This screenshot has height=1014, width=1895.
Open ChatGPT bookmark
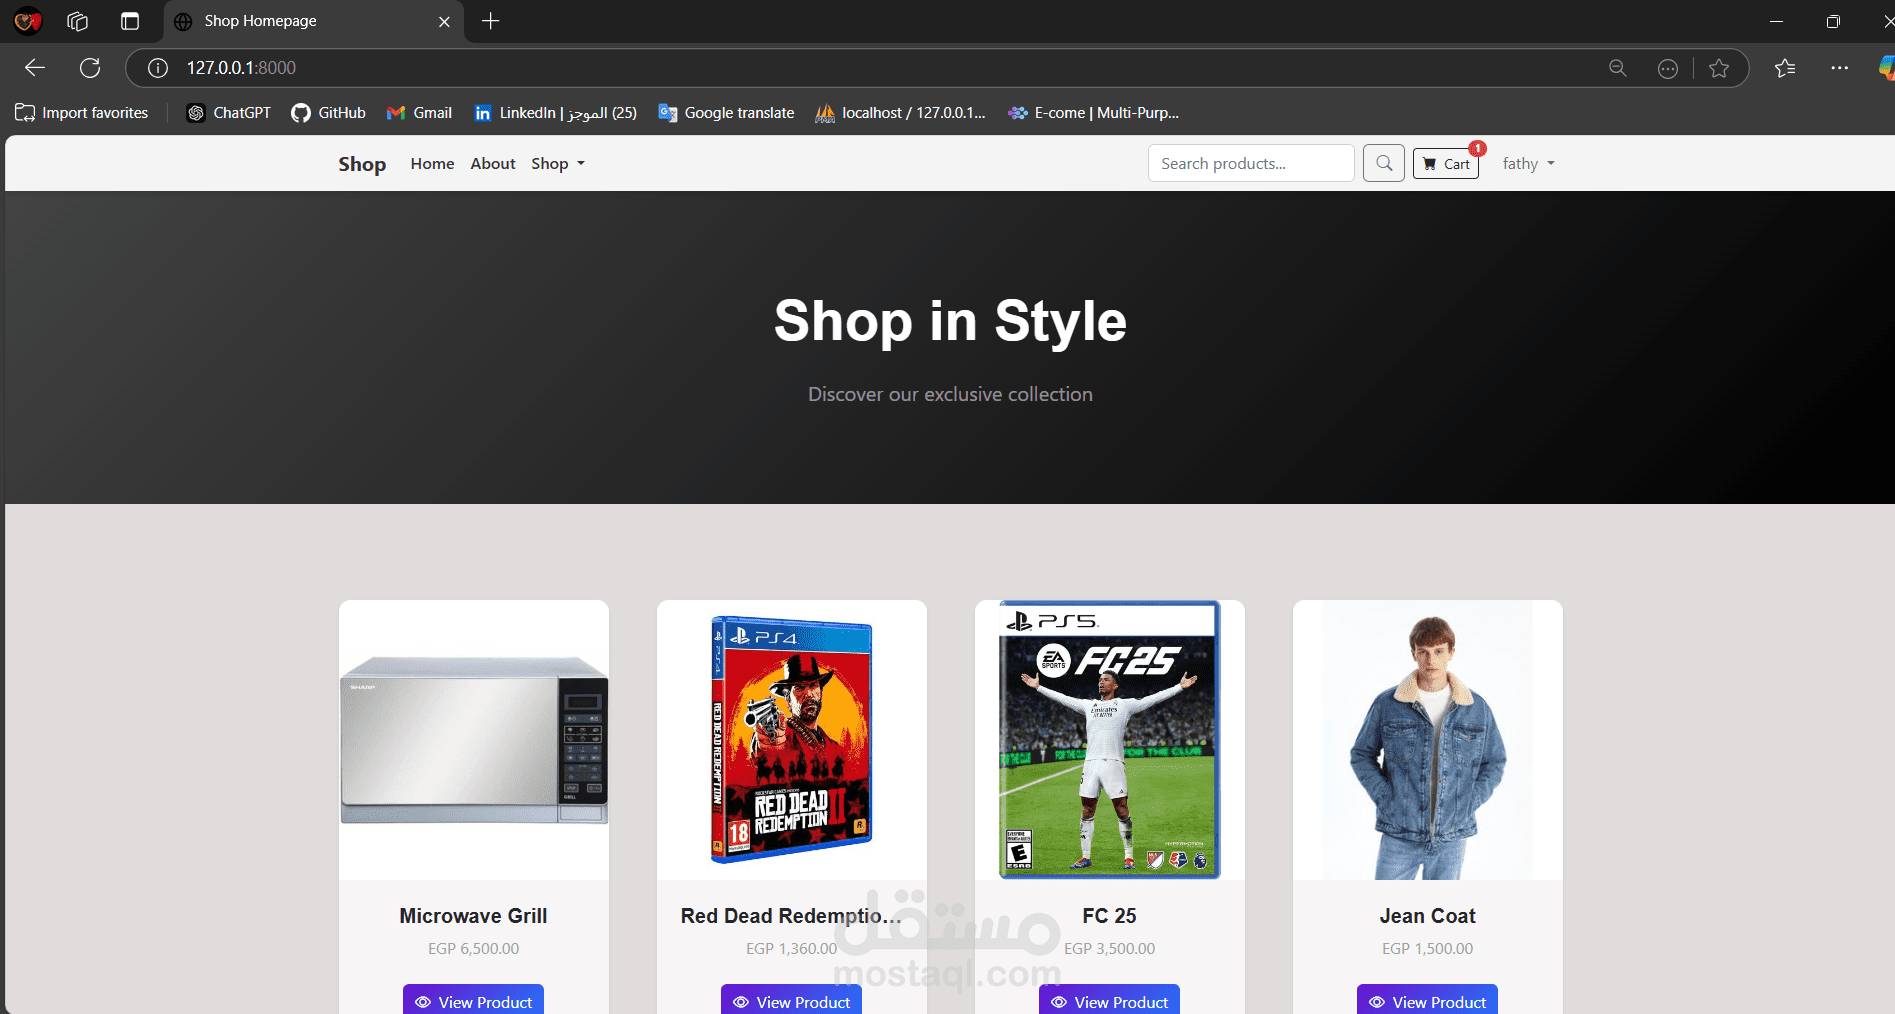point(229,113)
